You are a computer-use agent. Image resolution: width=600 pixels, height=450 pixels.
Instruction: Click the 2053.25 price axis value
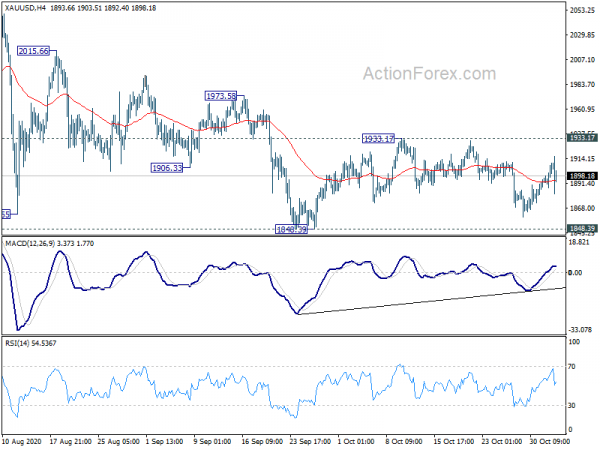point(581,10)
